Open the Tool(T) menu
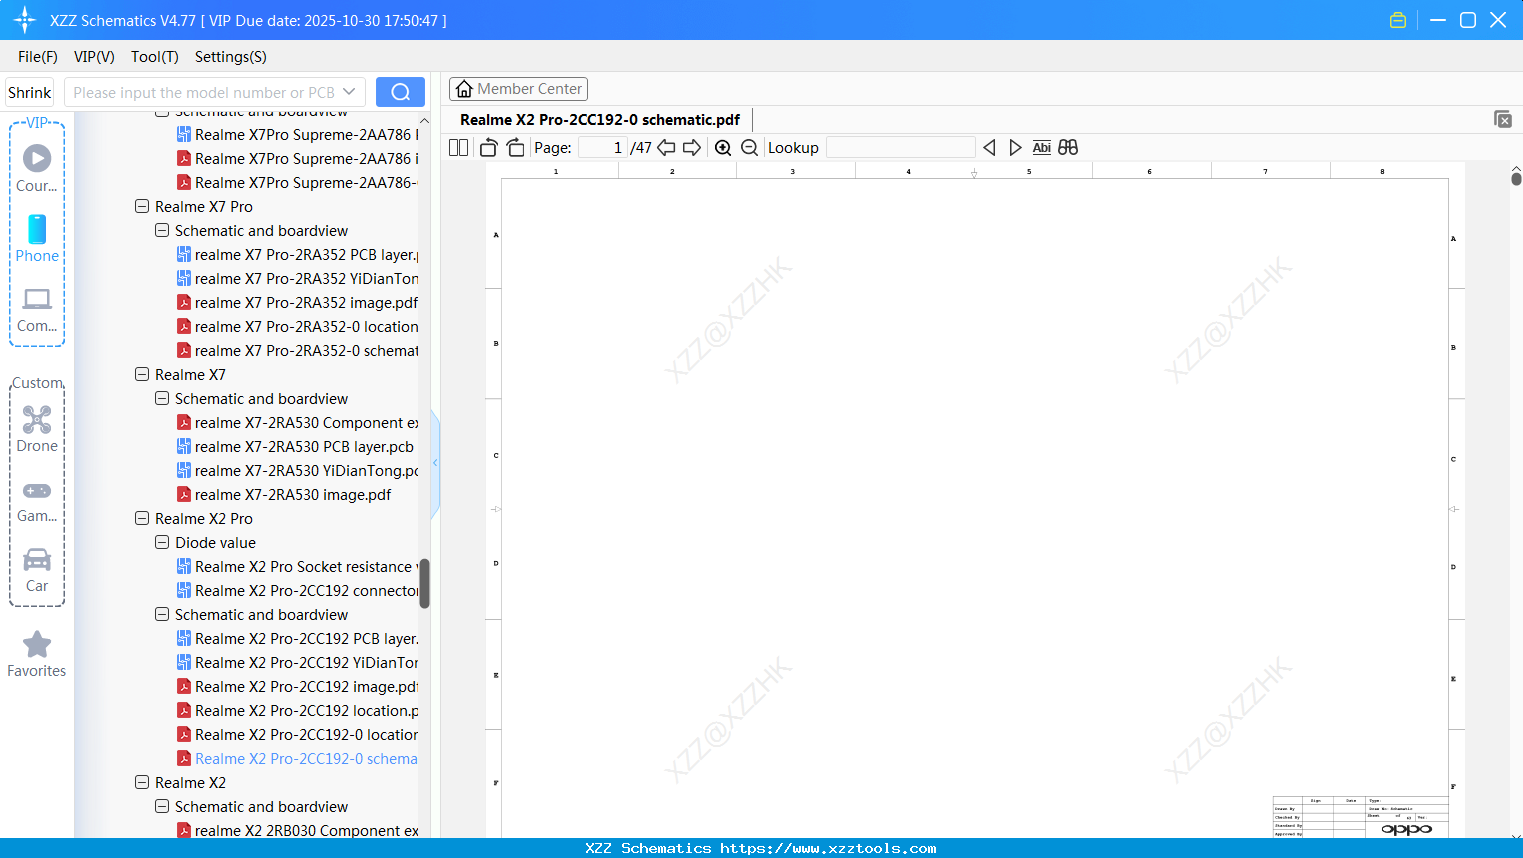 click(155, 57)
